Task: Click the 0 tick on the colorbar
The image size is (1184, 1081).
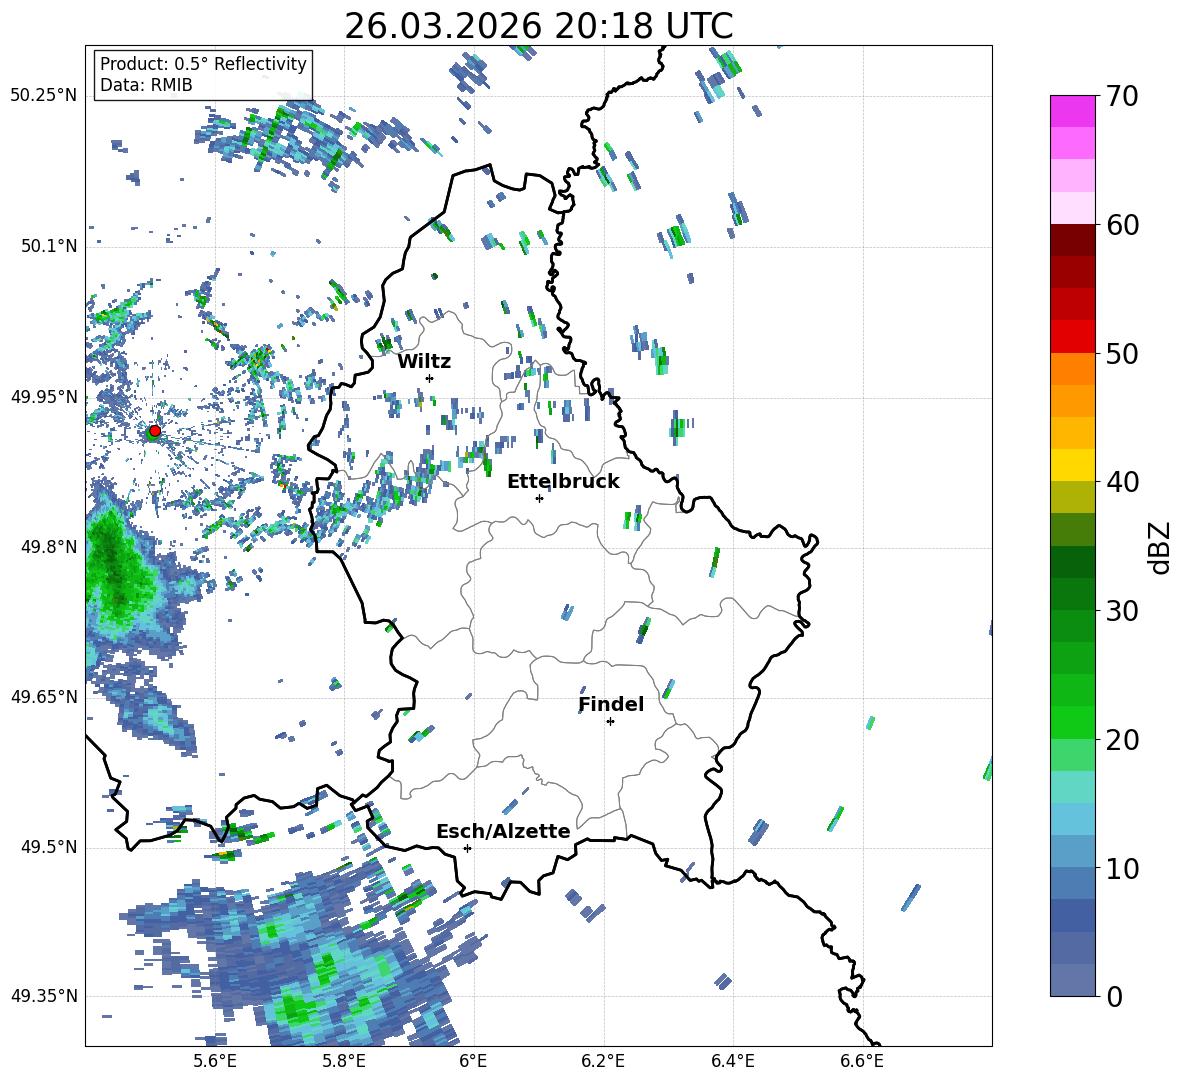Action: (x=1114, y=996)
